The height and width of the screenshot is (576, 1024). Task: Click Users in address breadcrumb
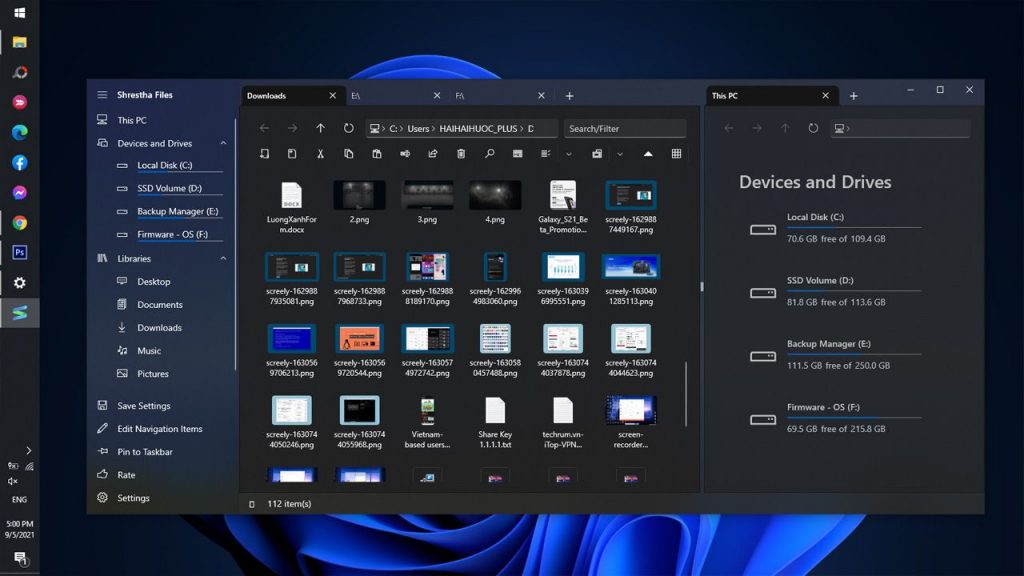click(418, 129)
